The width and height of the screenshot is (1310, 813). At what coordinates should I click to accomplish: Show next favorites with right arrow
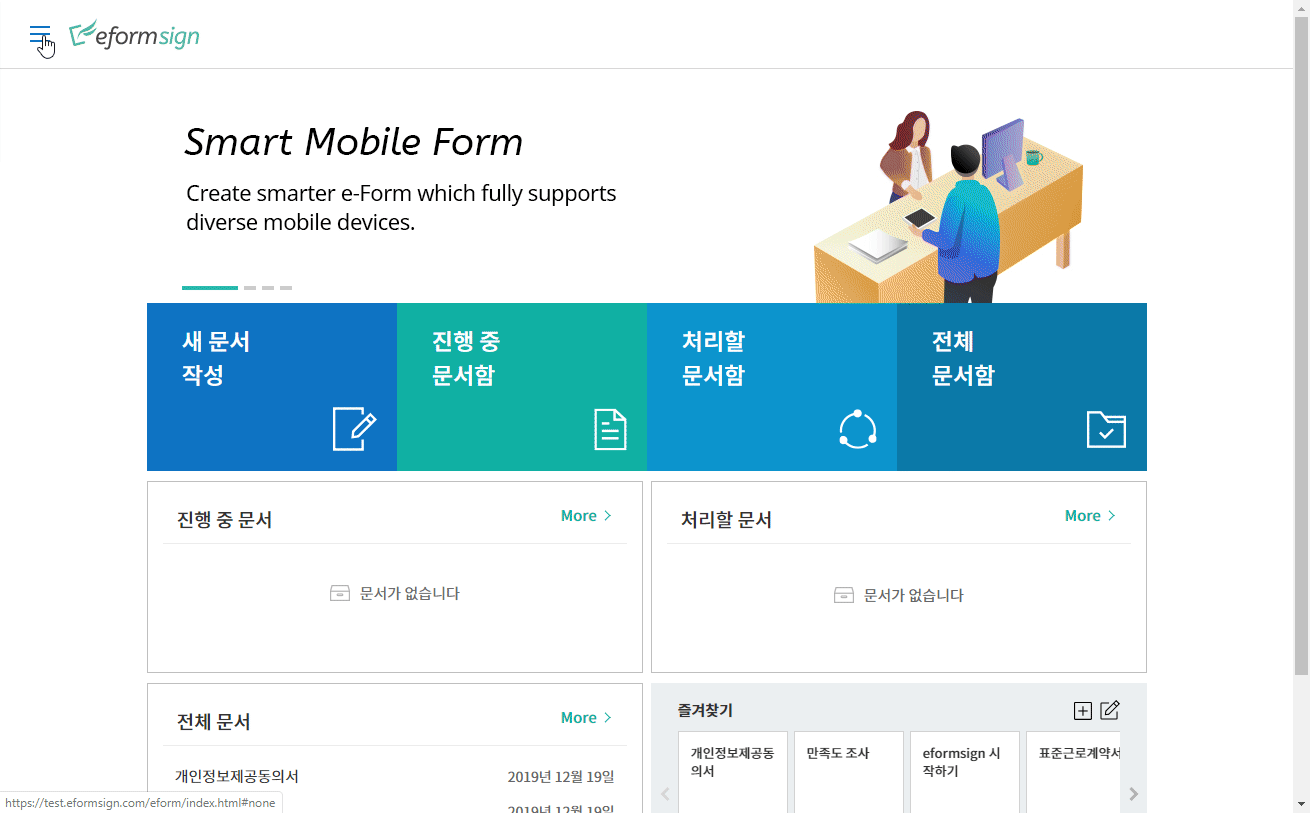pyautogui.click(x=1134, y=794)
